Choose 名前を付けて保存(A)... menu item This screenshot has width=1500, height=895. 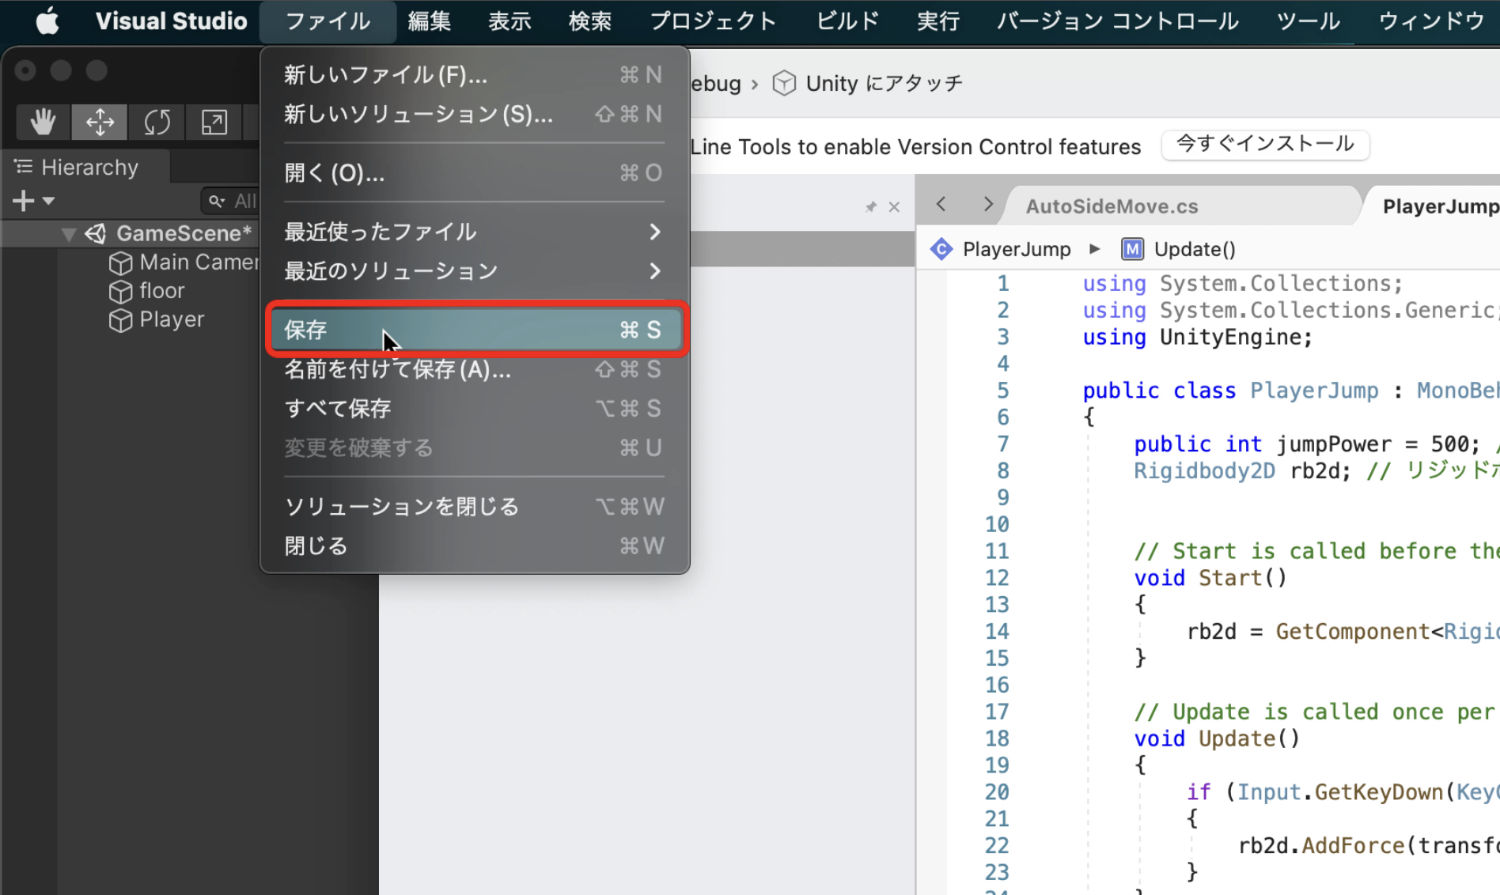pos(475,369)
